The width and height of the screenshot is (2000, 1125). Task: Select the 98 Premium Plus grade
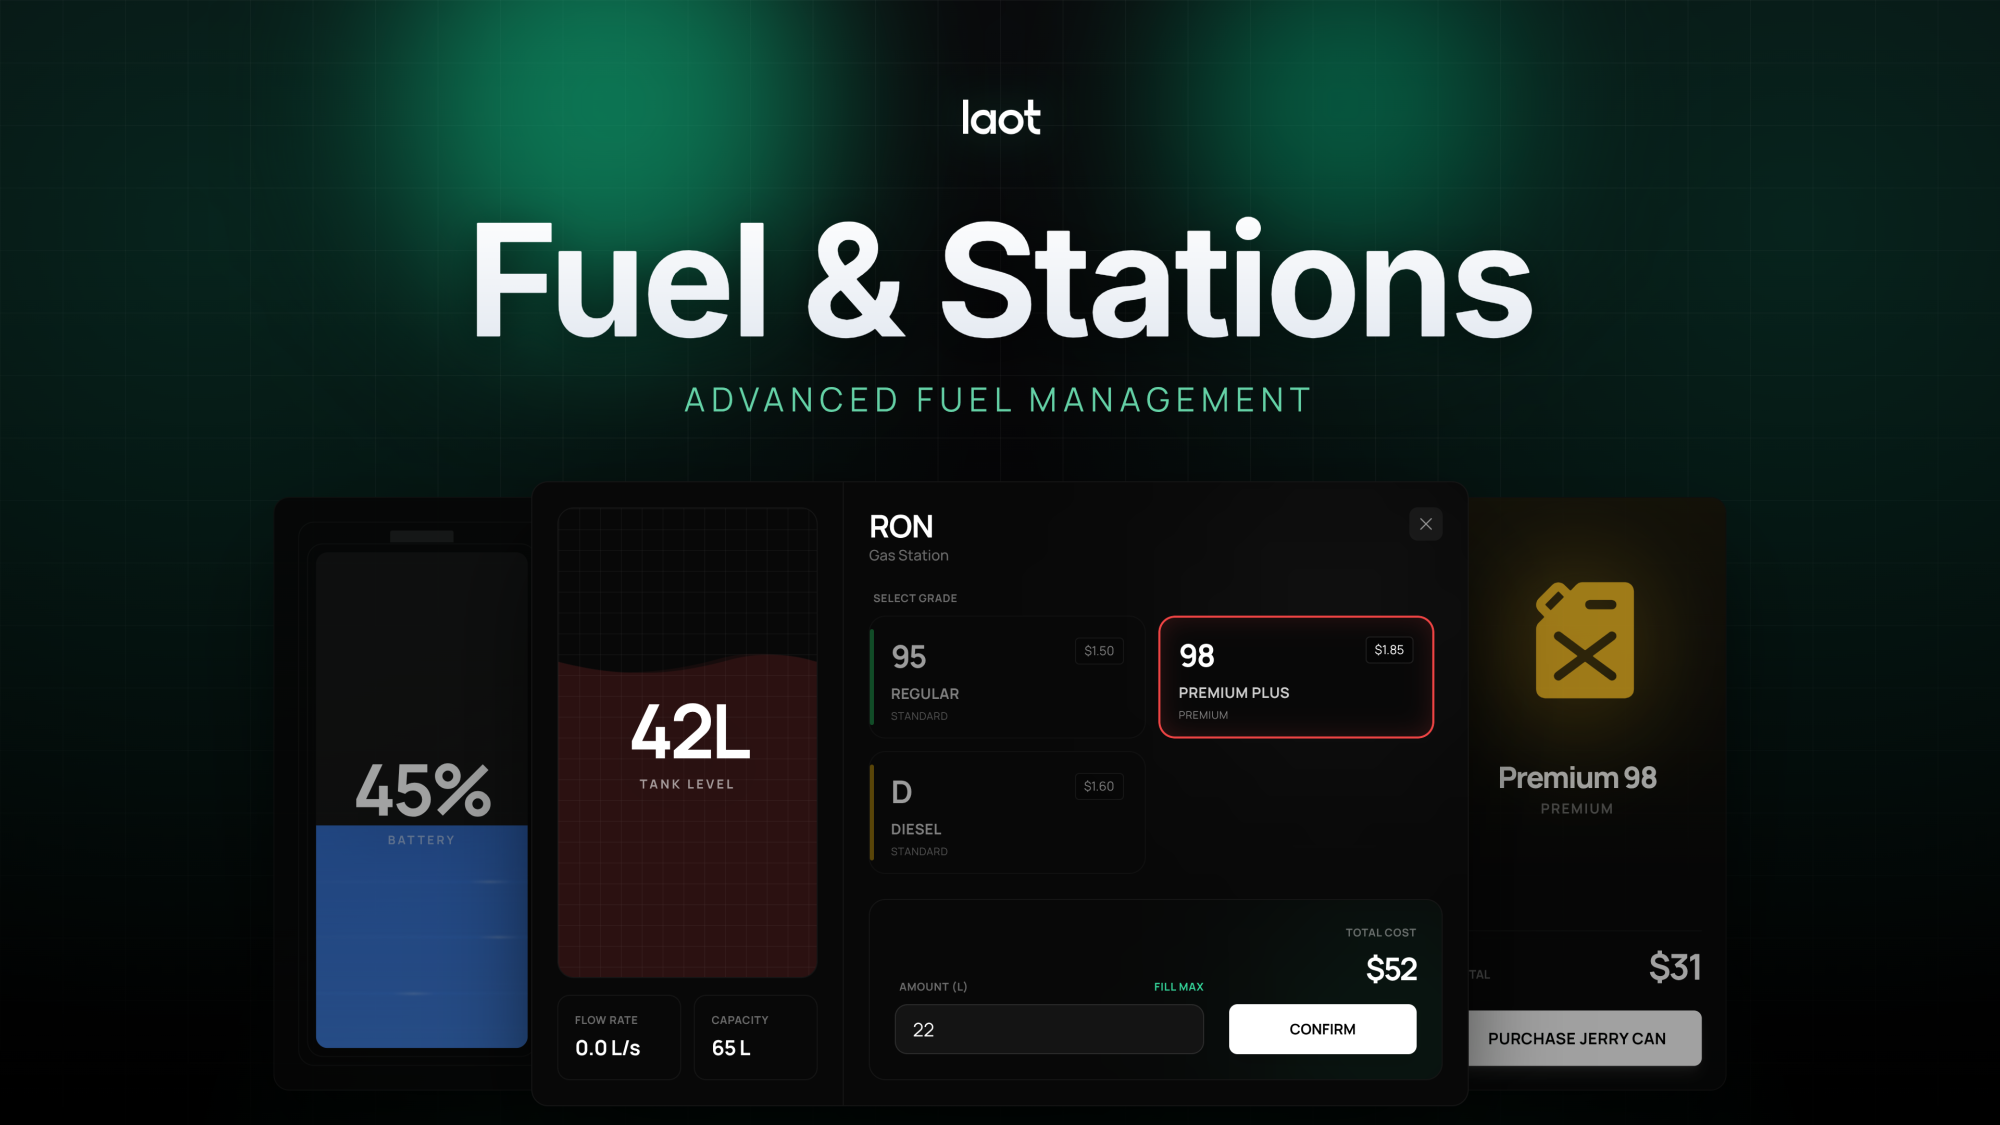pos(1295,678)
